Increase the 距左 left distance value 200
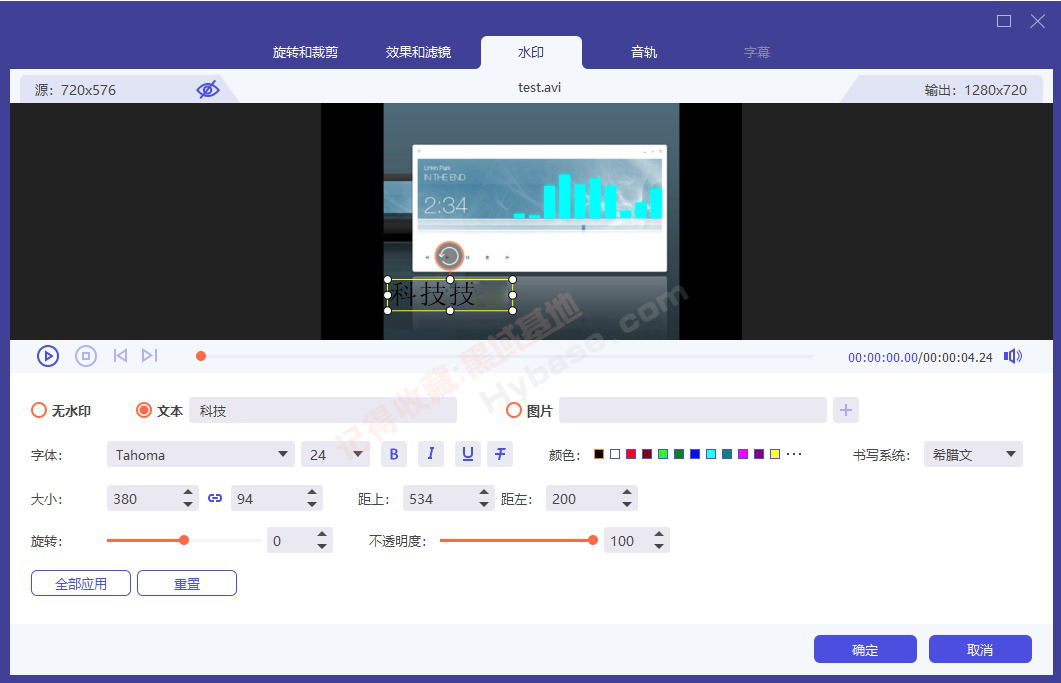 click(x=627, y=492)
